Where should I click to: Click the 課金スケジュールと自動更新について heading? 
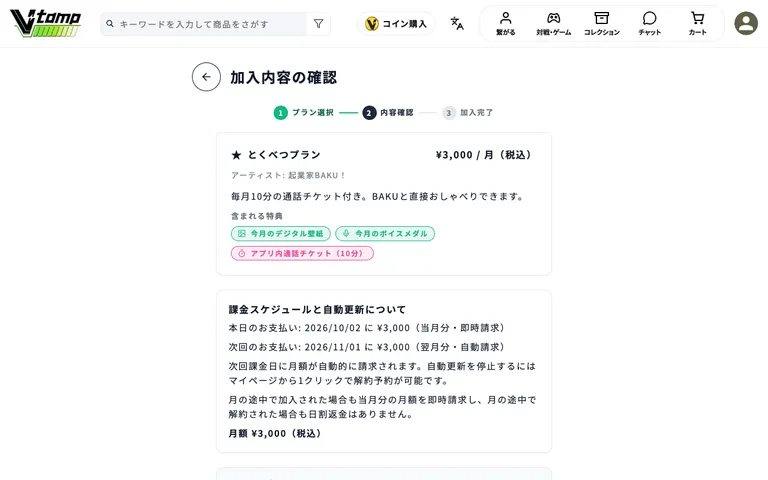(317, 310)
